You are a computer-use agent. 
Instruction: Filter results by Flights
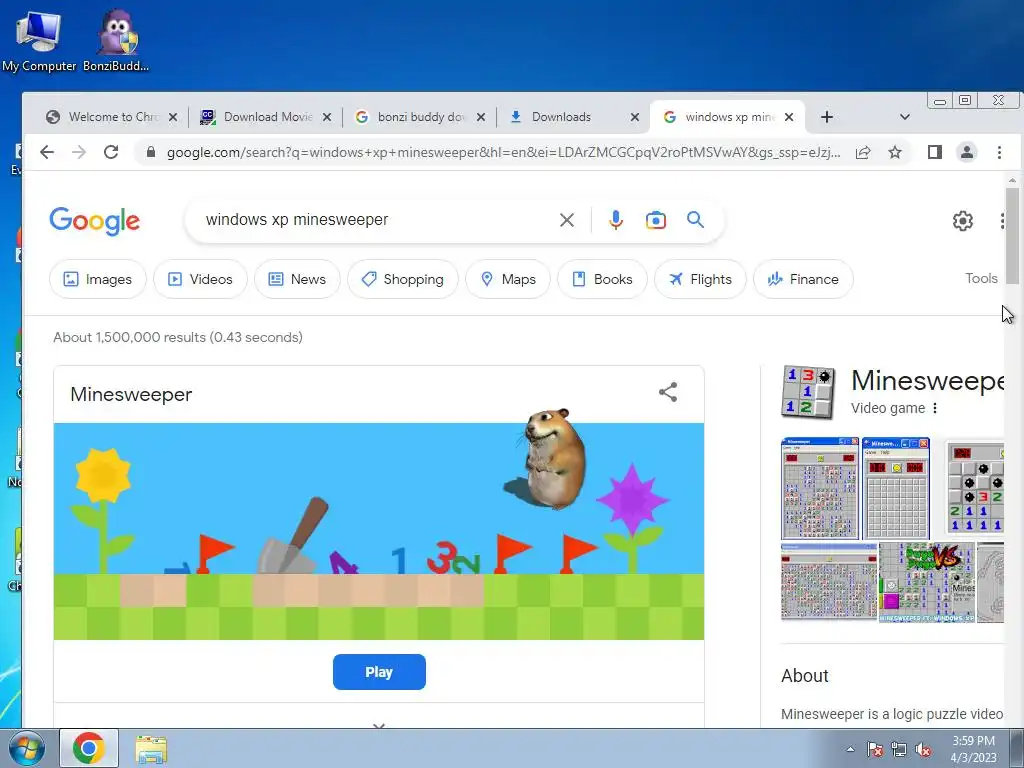tap(700, 280)
